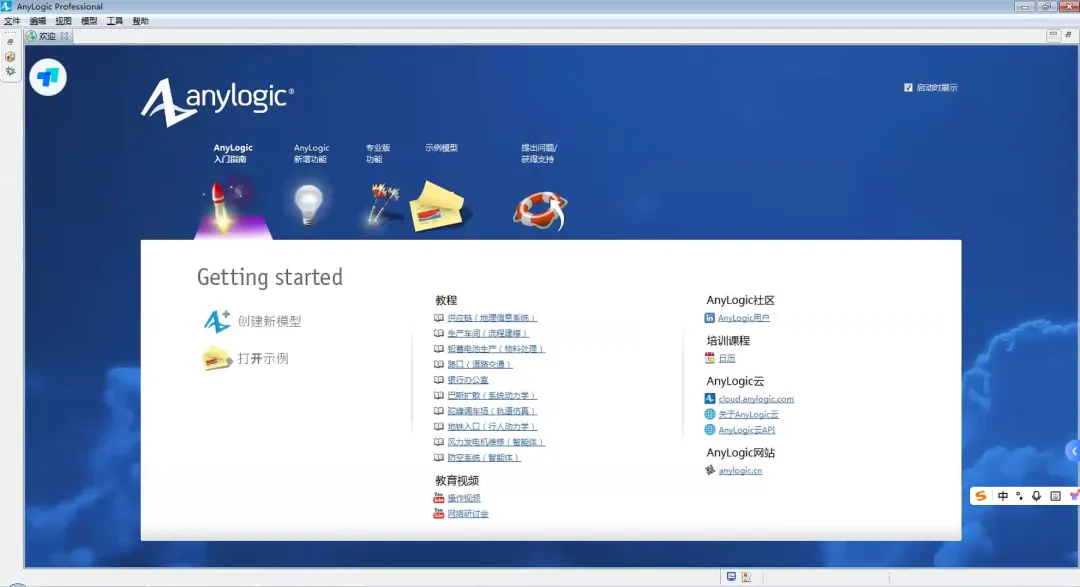The height and width of the screenshot is (587, 1080).
Task: Open the 模型 menu
Action: pyautogui.click(x=89, y=21)
